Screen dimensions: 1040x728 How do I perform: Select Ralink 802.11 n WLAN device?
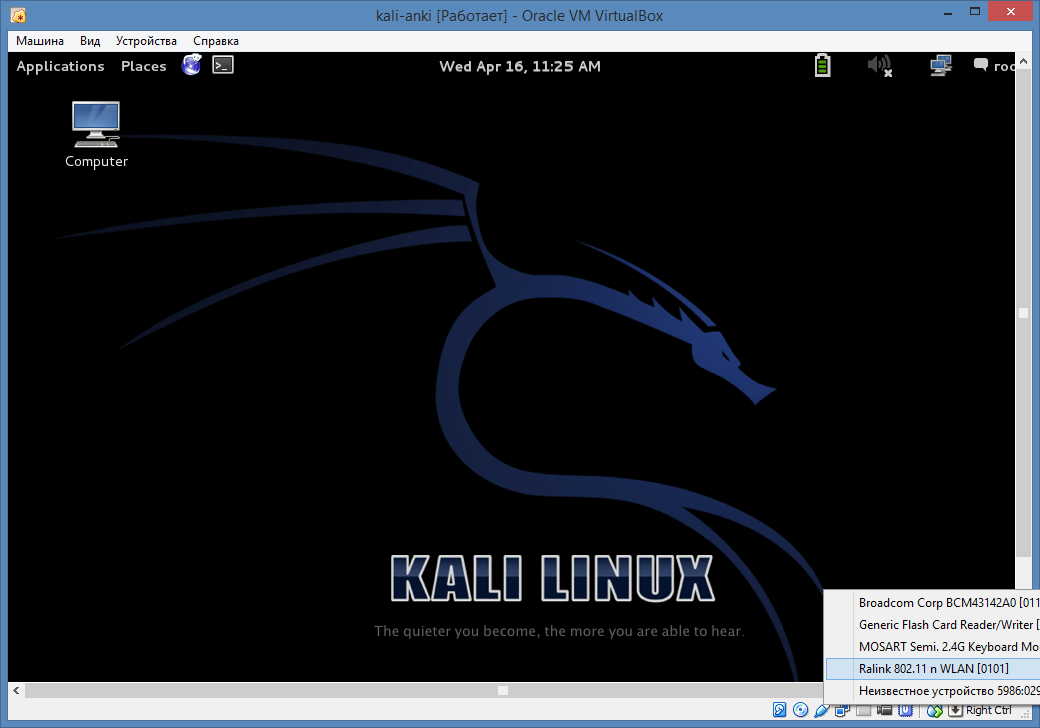[x=933, y=668]
